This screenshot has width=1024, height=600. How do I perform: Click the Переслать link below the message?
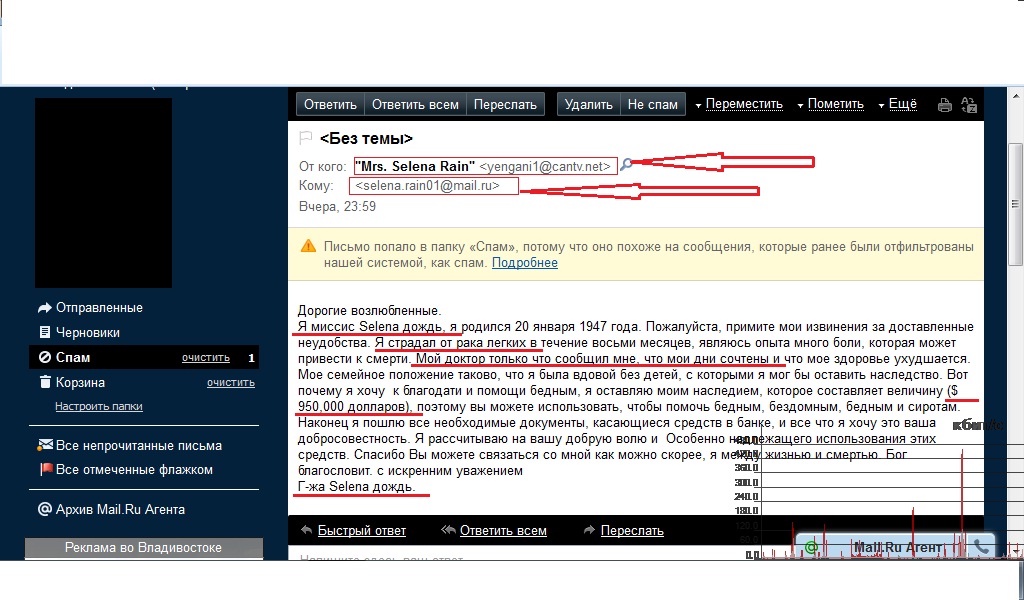point(632,531)
